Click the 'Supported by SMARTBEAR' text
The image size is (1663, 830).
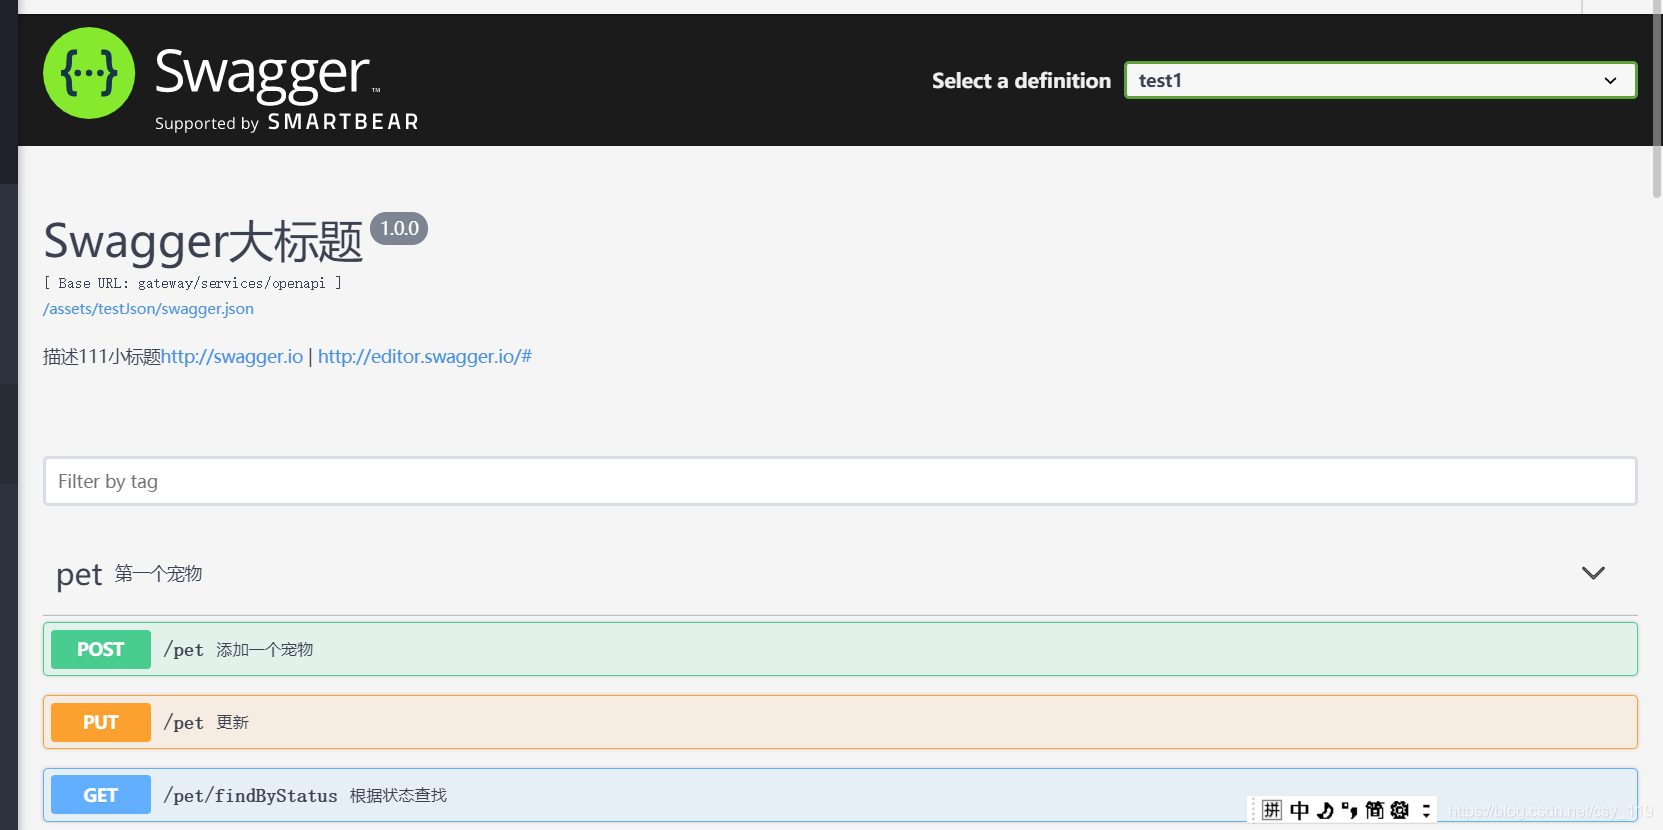click(287, 122)
